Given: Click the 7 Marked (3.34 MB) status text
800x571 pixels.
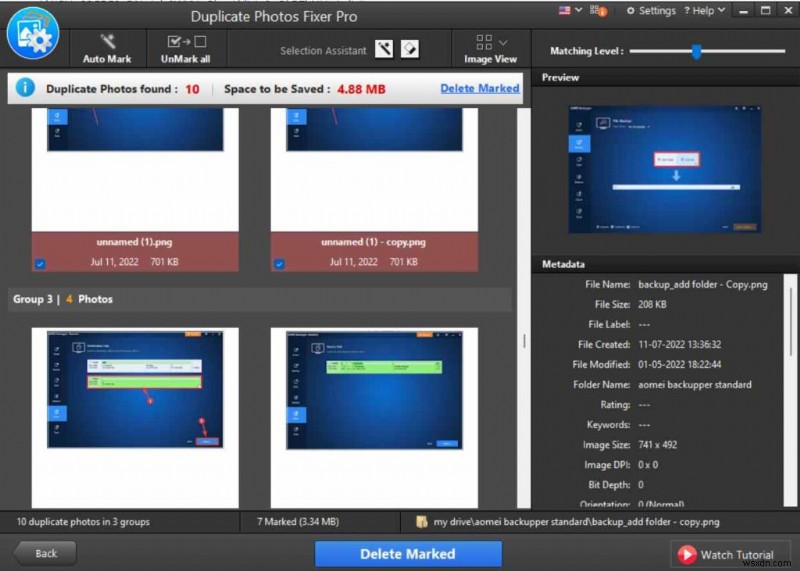Looking at the screenshot, I should coord(298,522).
